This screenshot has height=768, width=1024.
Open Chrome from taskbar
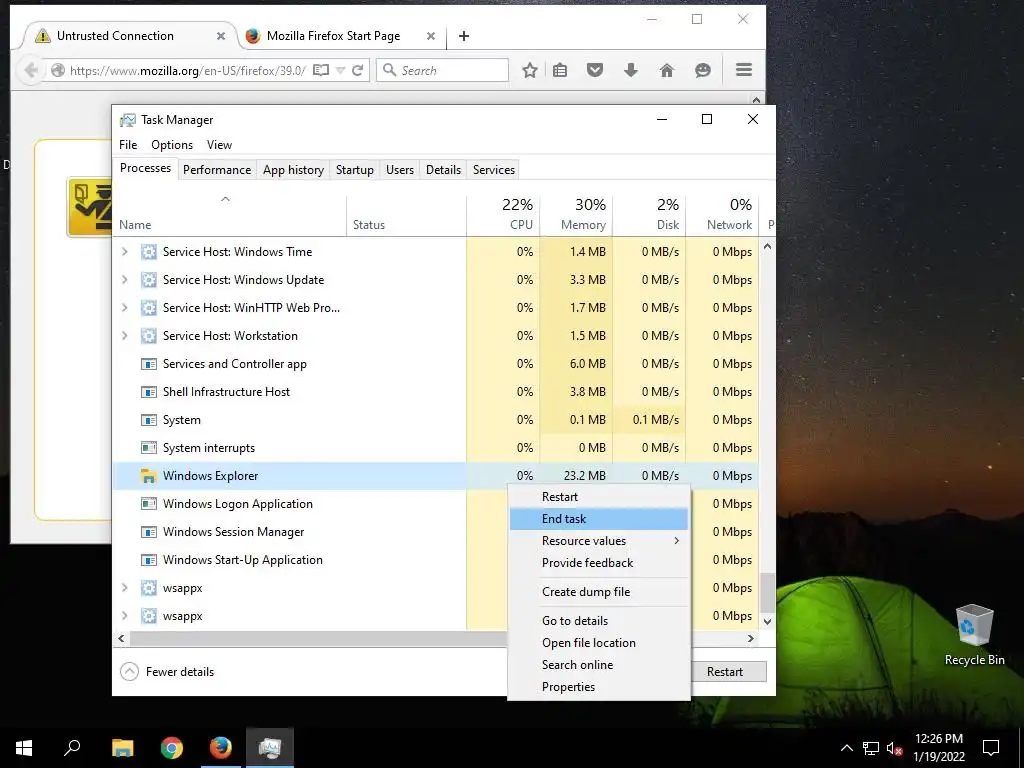(172, 747)
